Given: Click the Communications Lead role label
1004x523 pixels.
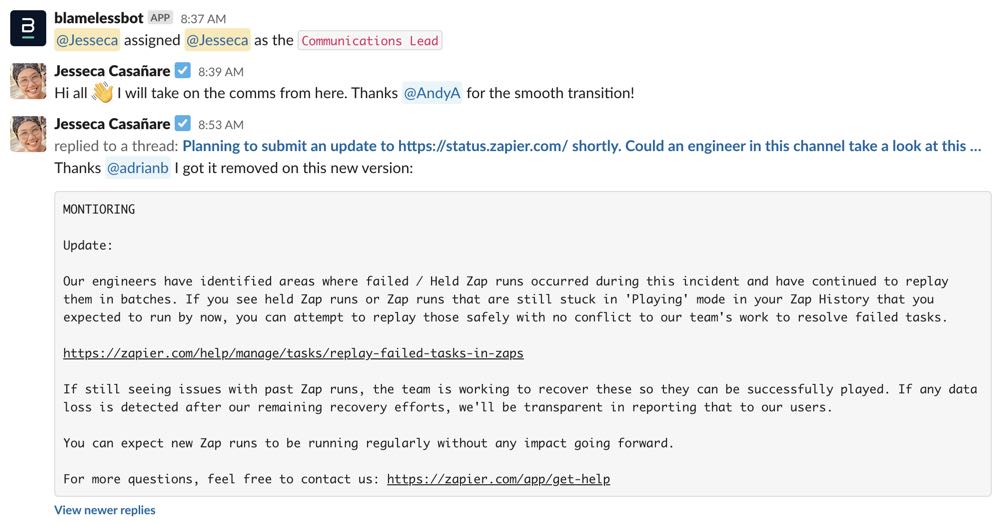Looking at the screenshot, I should click(370, 41).
